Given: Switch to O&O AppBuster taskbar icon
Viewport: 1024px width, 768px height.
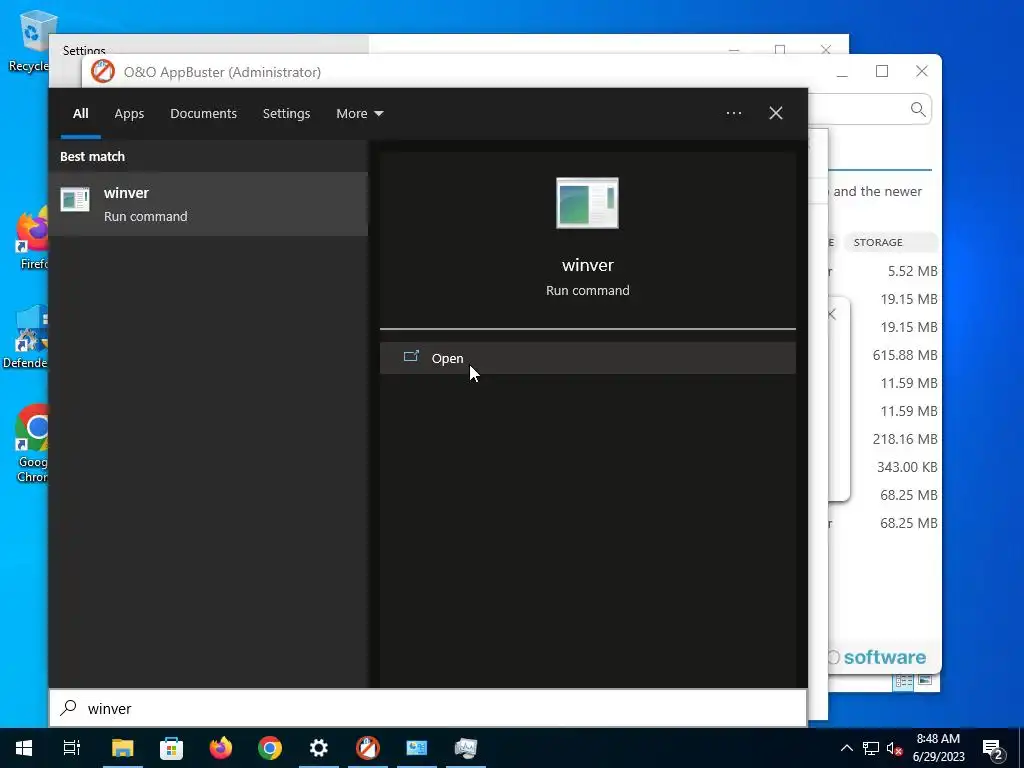Looking at the screenshot, I should tap(368, 748).
